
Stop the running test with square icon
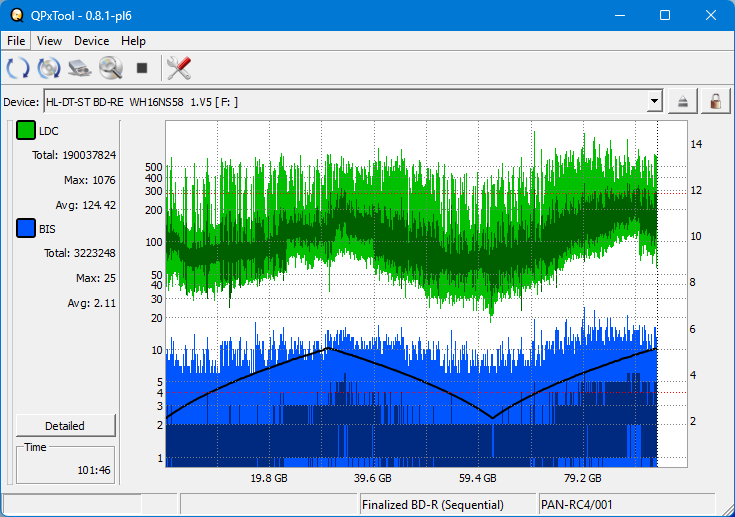(x=142, y=68)
